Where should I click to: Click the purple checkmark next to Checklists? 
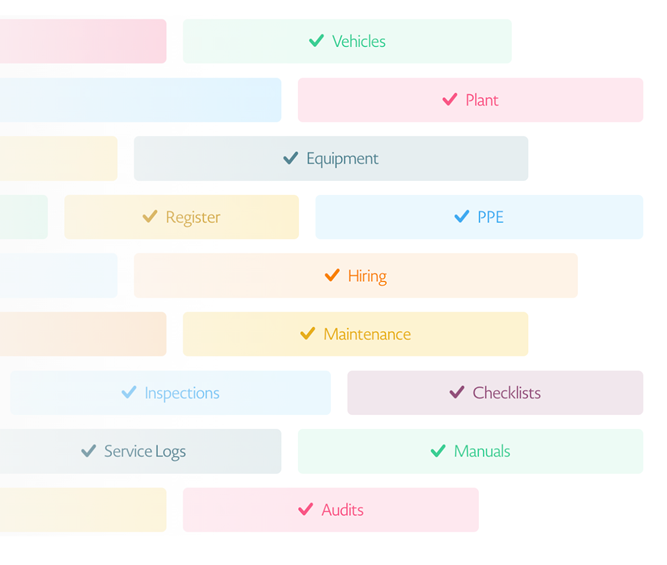pyautogui.click(x=457, y=392)
